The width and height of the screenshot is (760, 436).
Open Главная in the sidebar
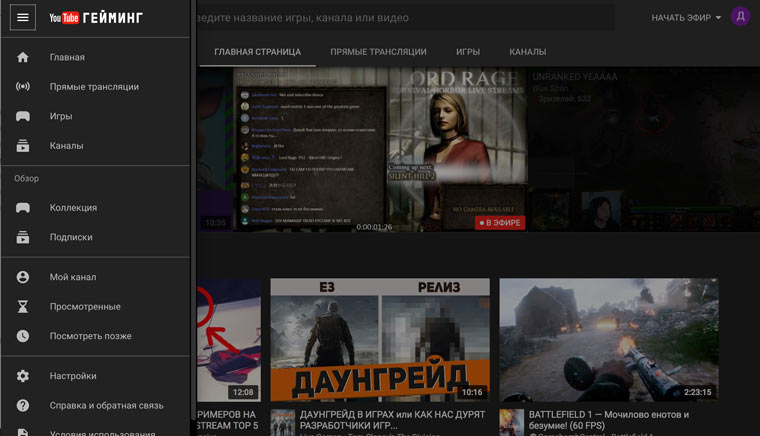(x=67, y=57)
